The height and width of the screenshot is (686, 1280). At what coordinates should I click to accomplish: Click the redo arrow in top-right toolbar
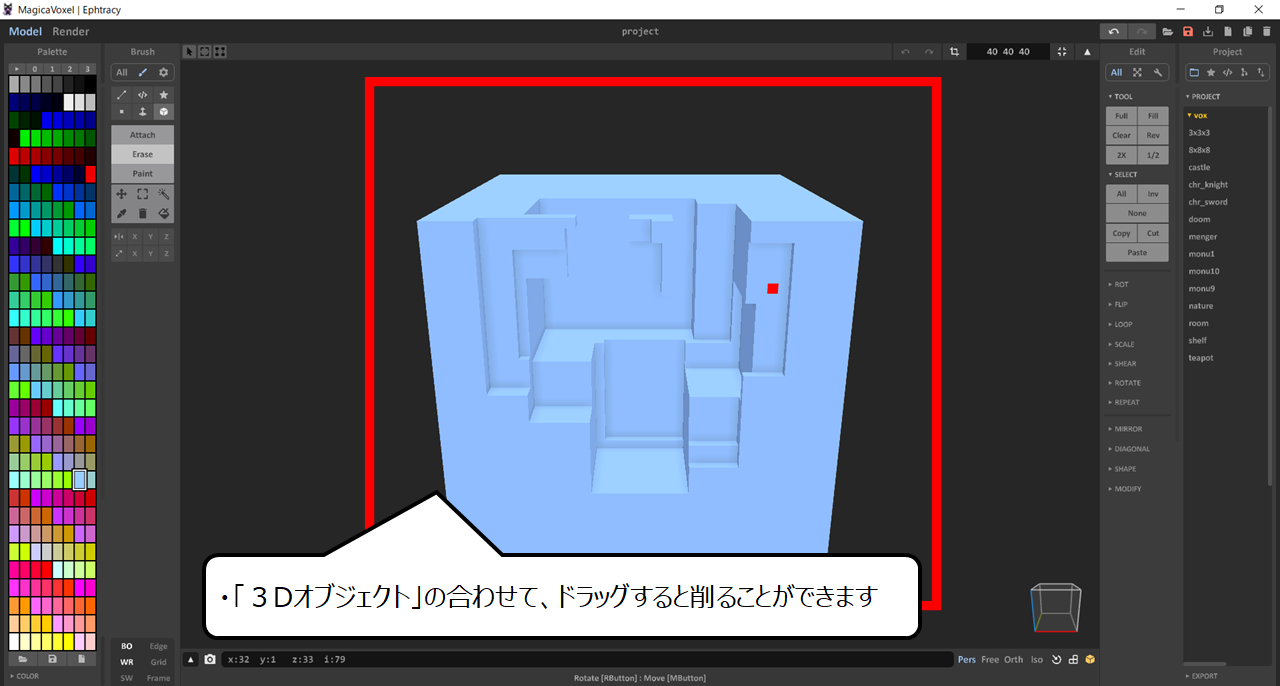coord(1142,32)
